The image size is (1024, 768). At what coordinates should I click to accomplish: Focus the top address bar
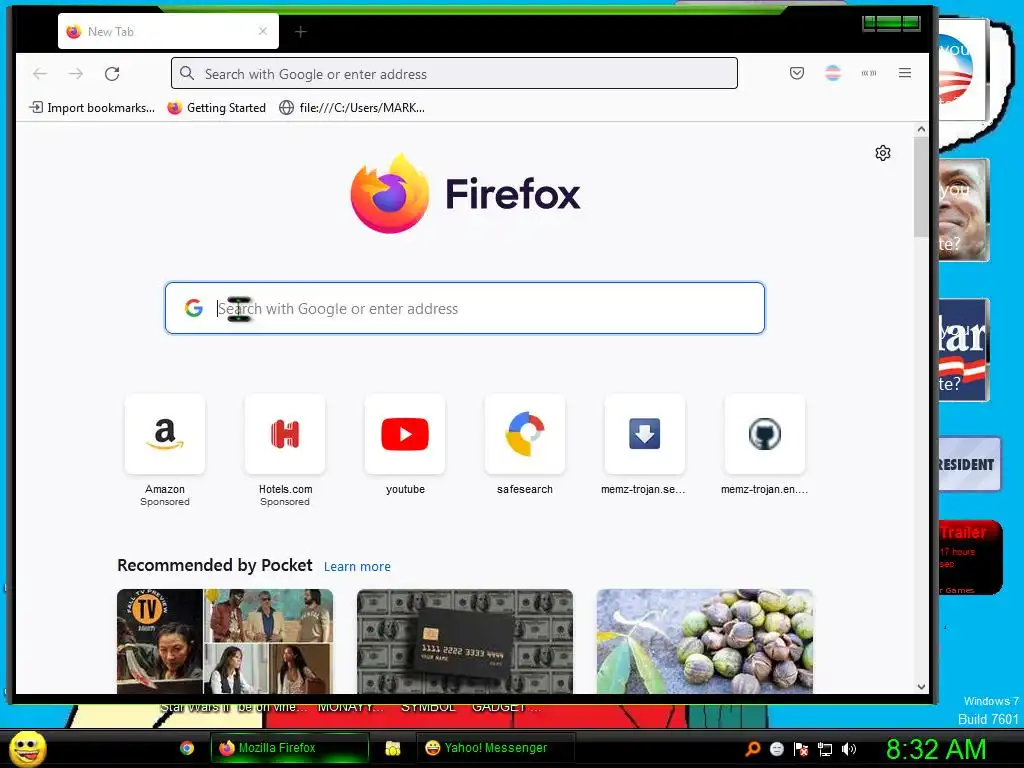[455, 73]
